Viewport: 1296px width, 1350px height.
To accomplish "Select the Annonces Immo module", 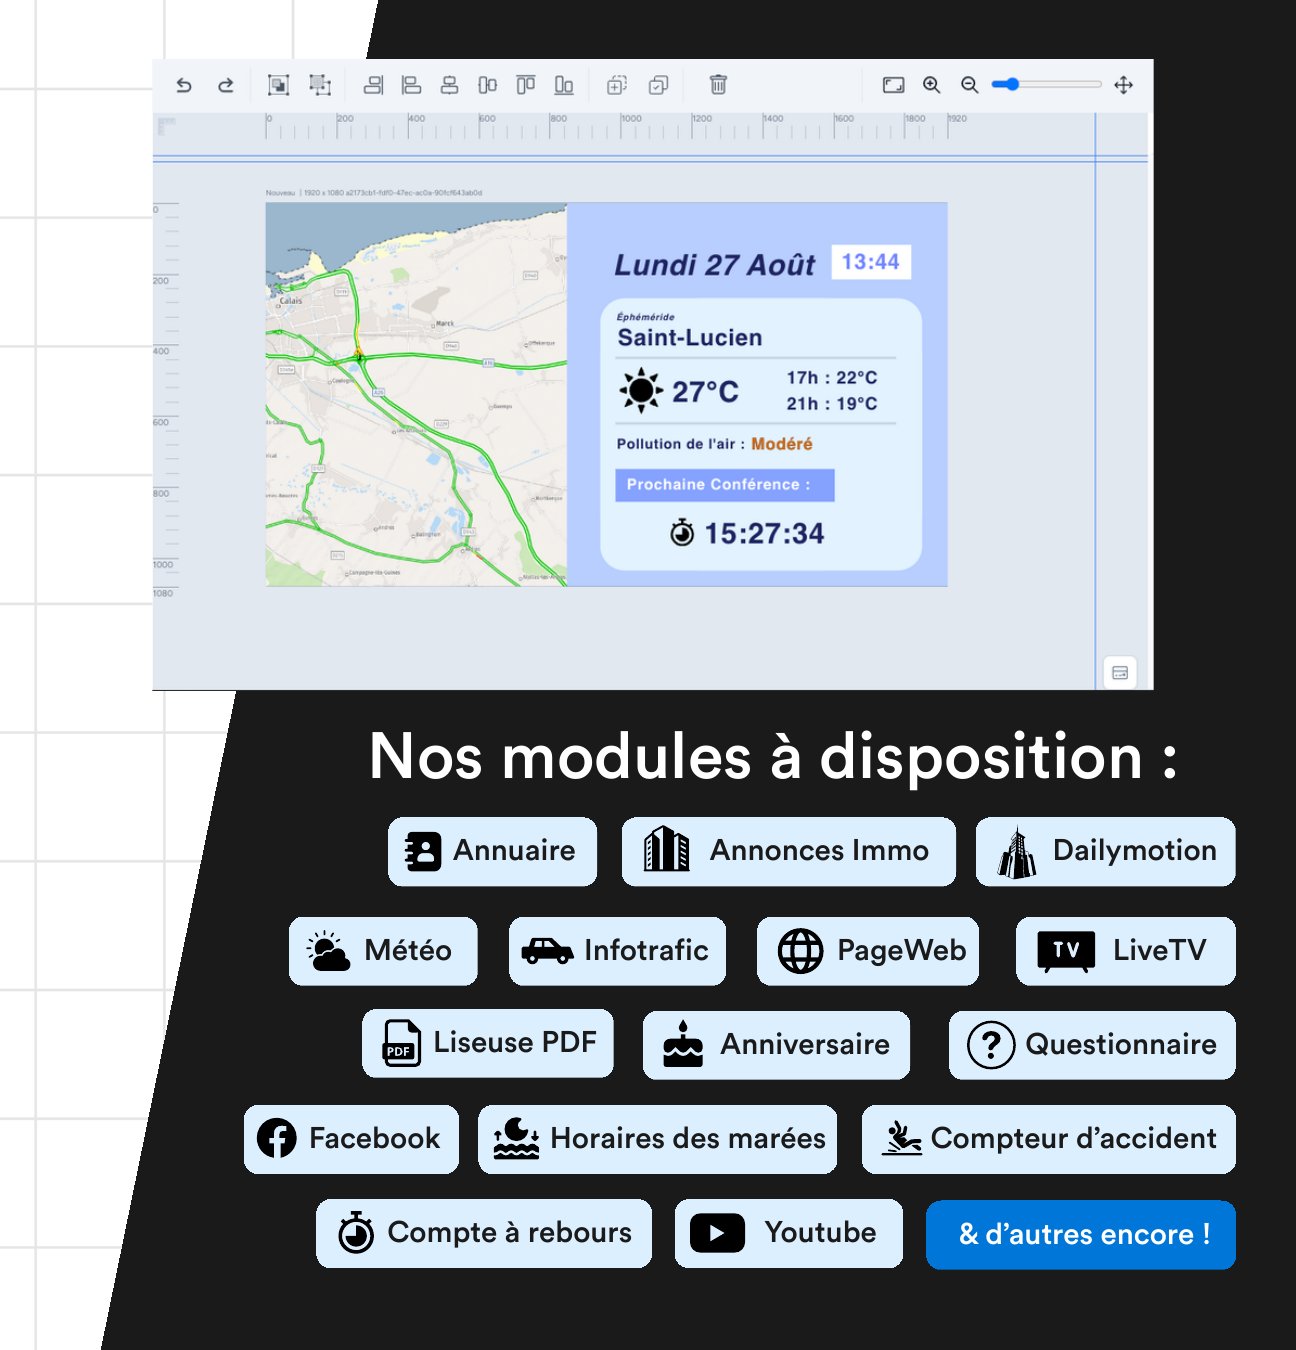I will point(789,851).
